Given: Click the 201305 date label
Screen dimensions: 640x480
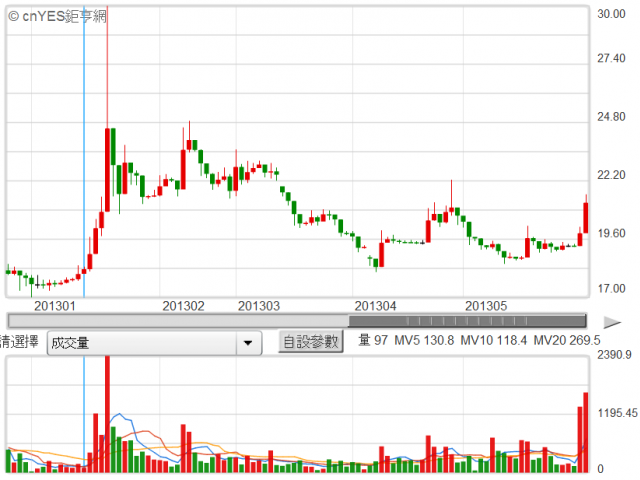Looking at the screenshot, I should [486, 306].
